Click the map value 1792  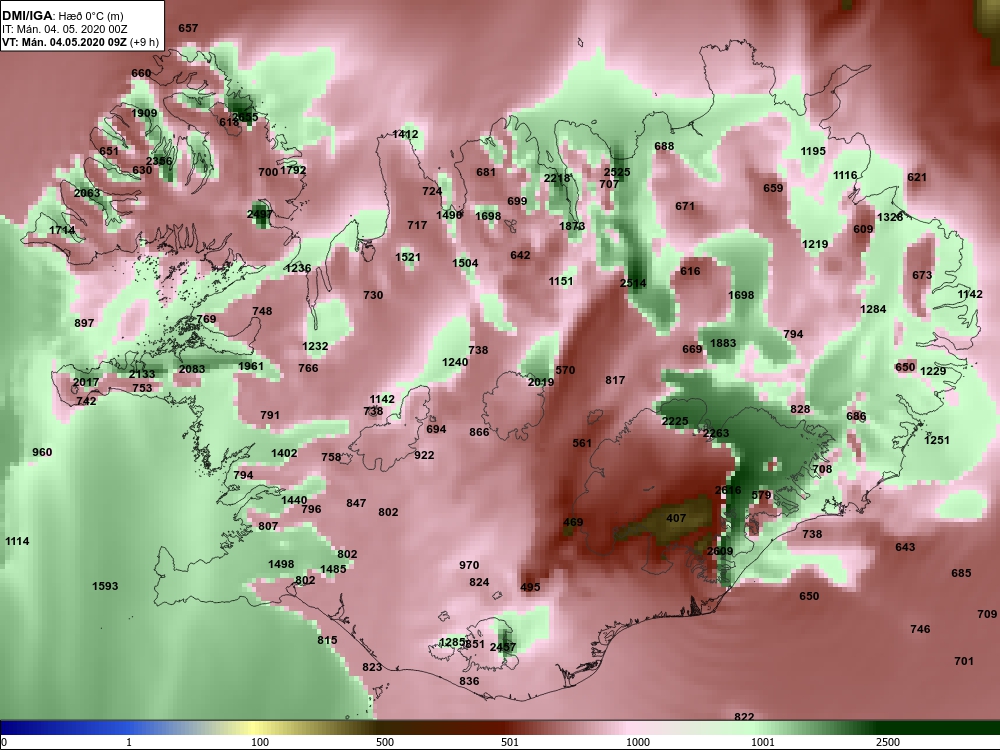293,170
